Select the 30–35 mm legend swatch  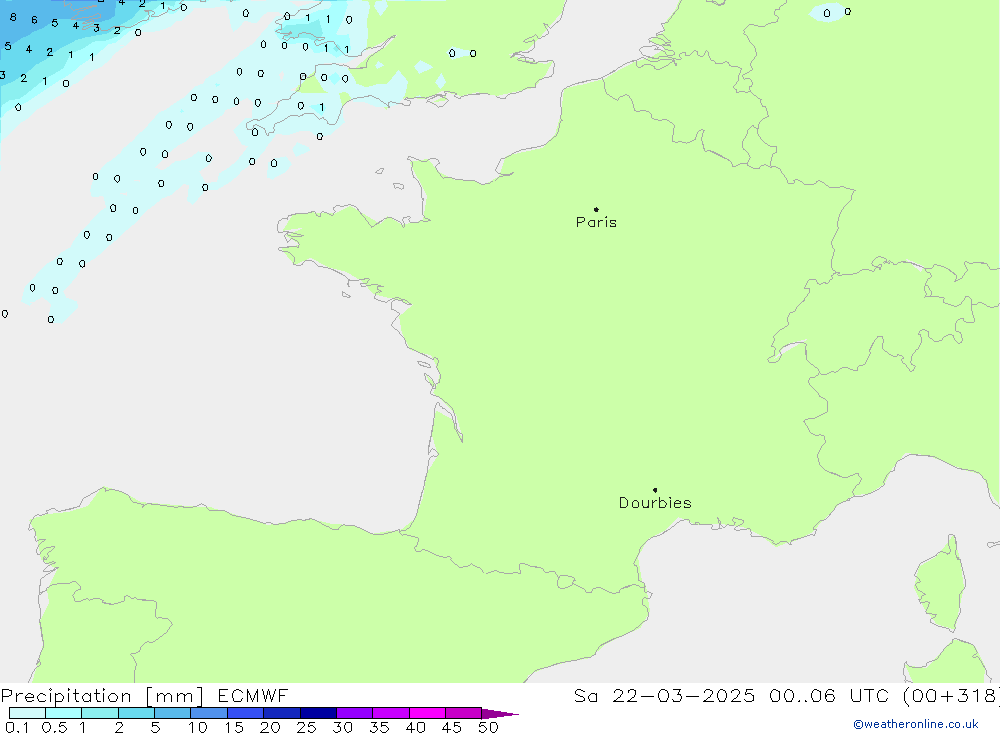[355, 713]
